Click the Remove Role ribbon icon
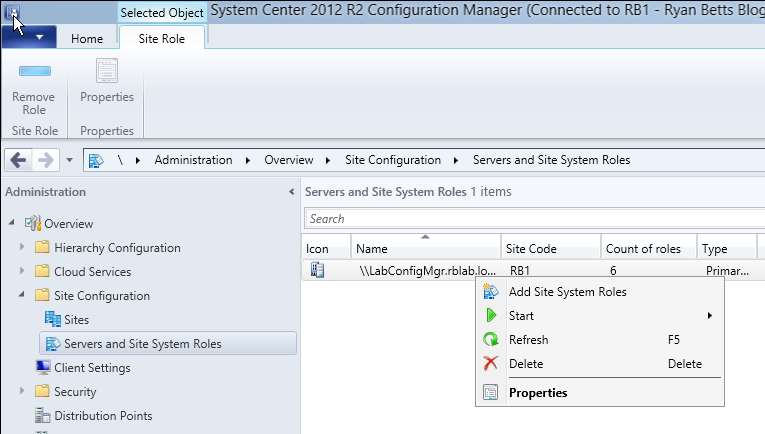This screenshot has height=434, width=765. click(34, 71)
